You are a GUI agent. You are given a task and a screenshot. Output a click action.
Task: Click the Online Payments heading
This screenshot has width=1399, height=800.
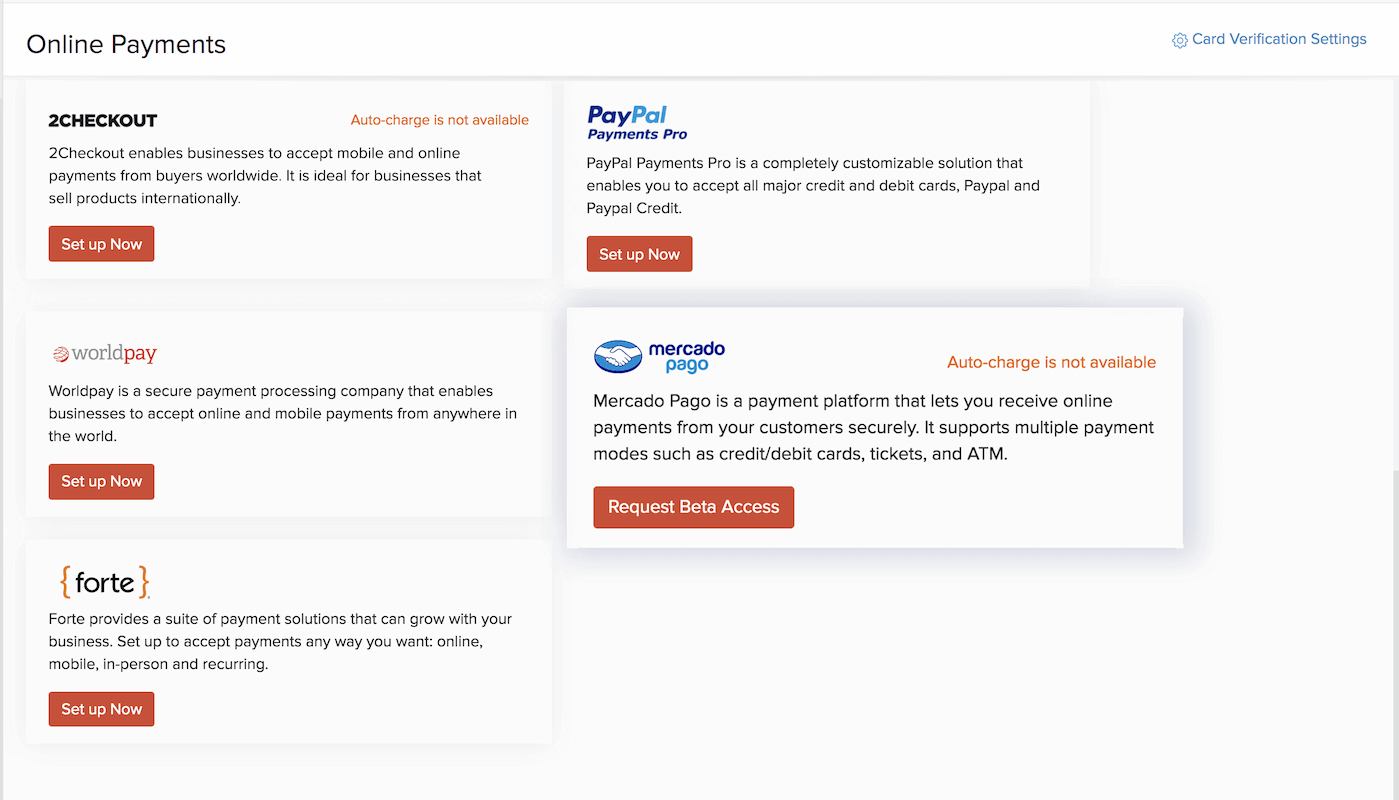coord(125,44)
